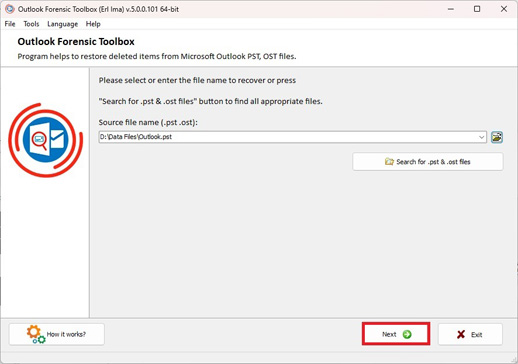Click the 'Program helps to restore deleted items' description
The image size is (518, 364).
tap(157, 56)
